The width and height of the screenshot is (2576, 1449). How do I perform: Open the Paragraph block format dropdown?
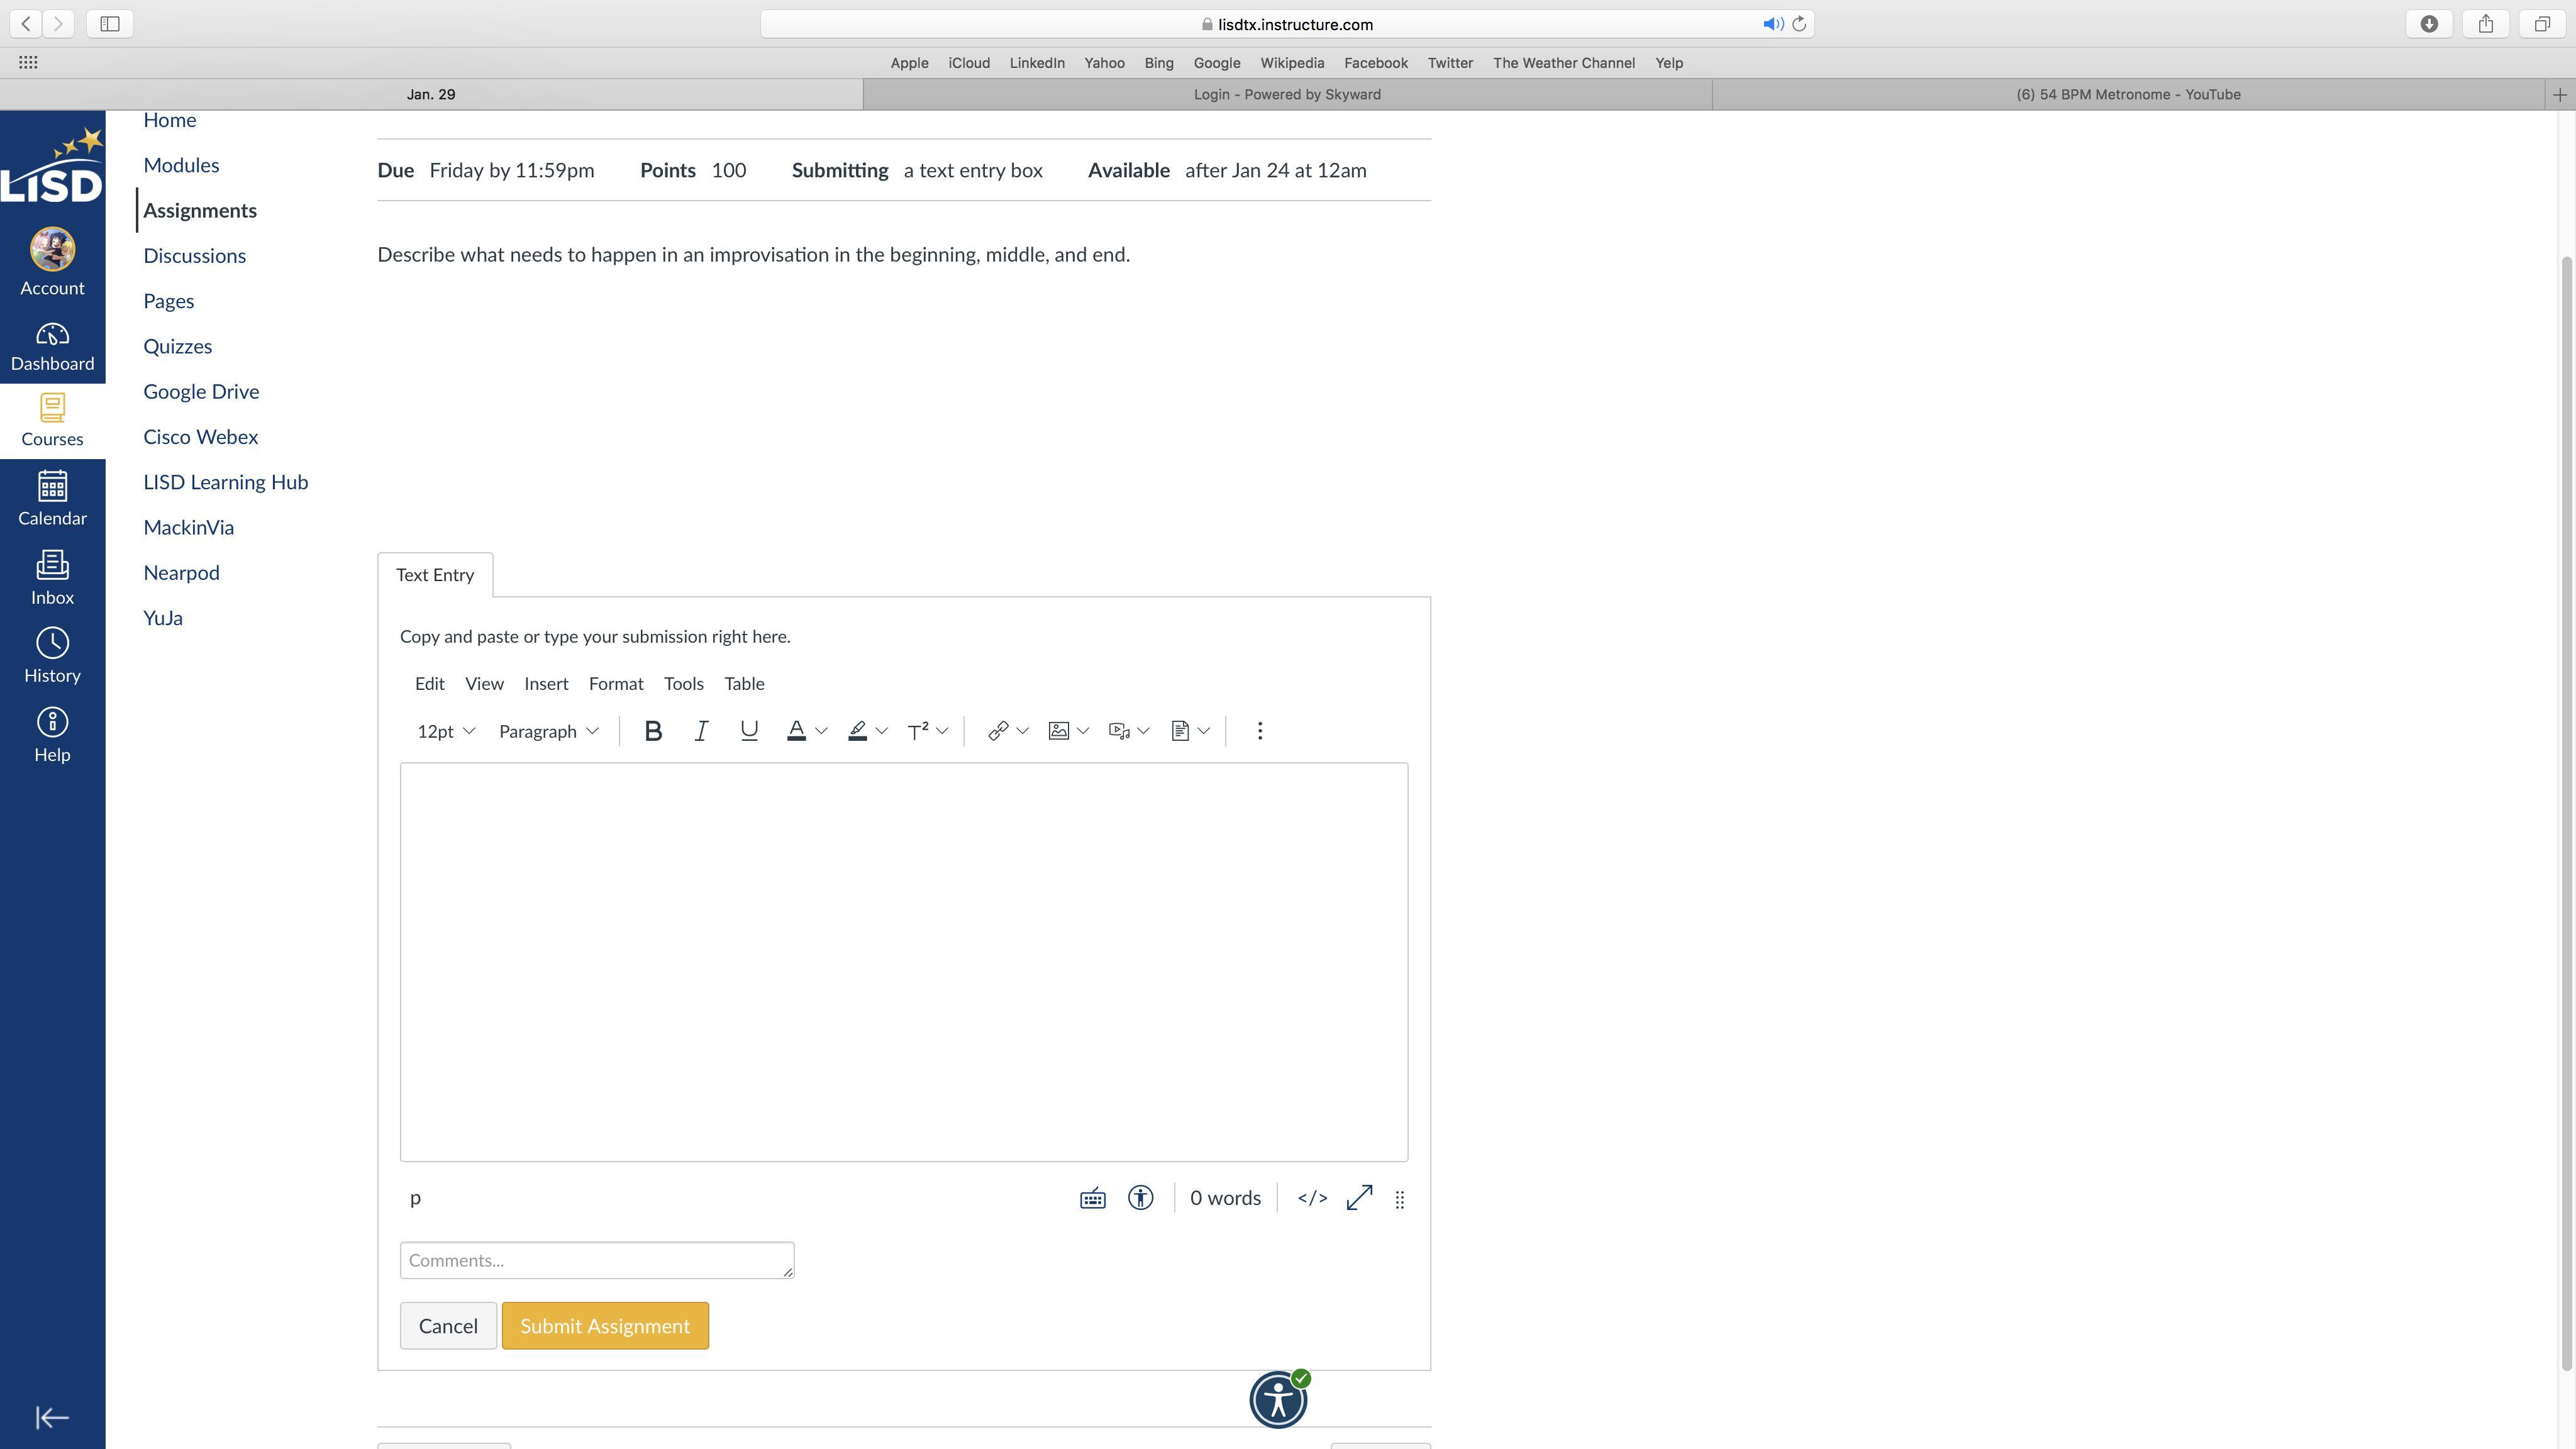tap(548, 731)
